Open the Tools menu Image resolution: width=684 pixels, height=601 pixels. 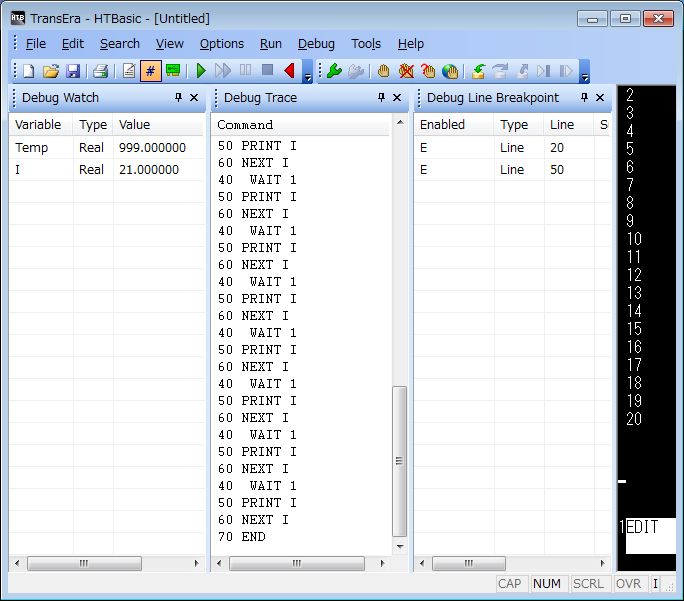[x=366, y=44]
